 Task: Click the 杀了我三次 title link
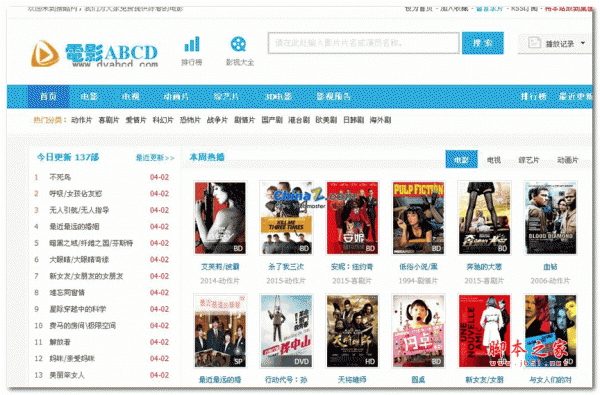pos(286,267)
